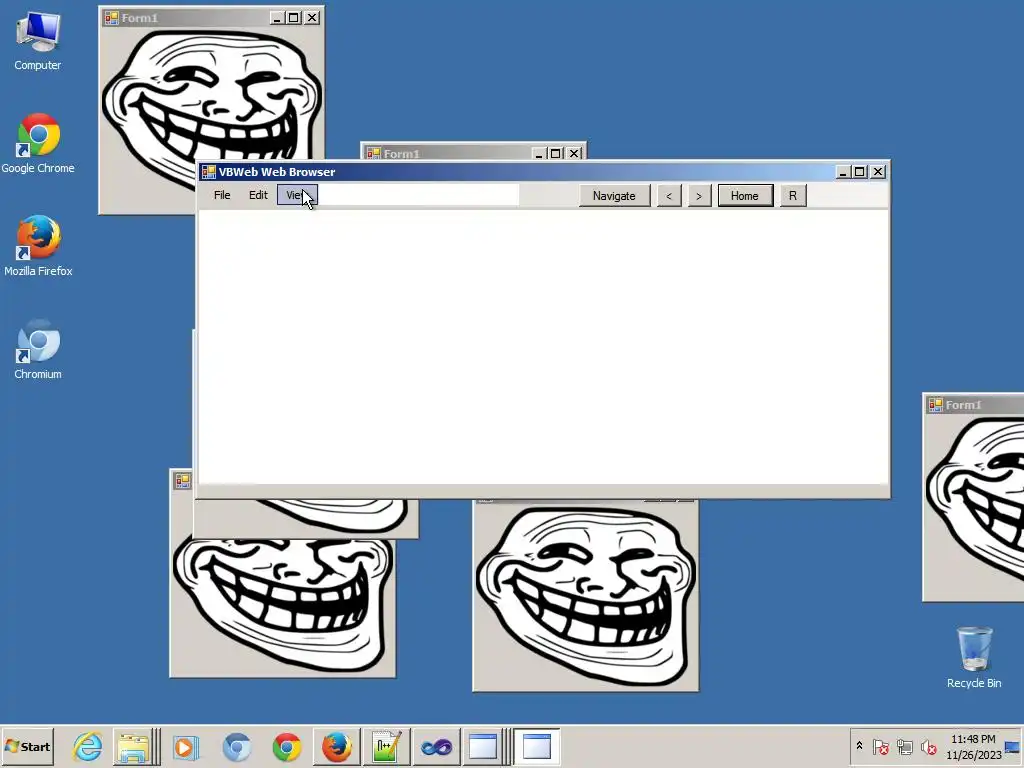Select the Chromium desktop shortcut
Screen dimensions: 1024x768
click(38, 349)
